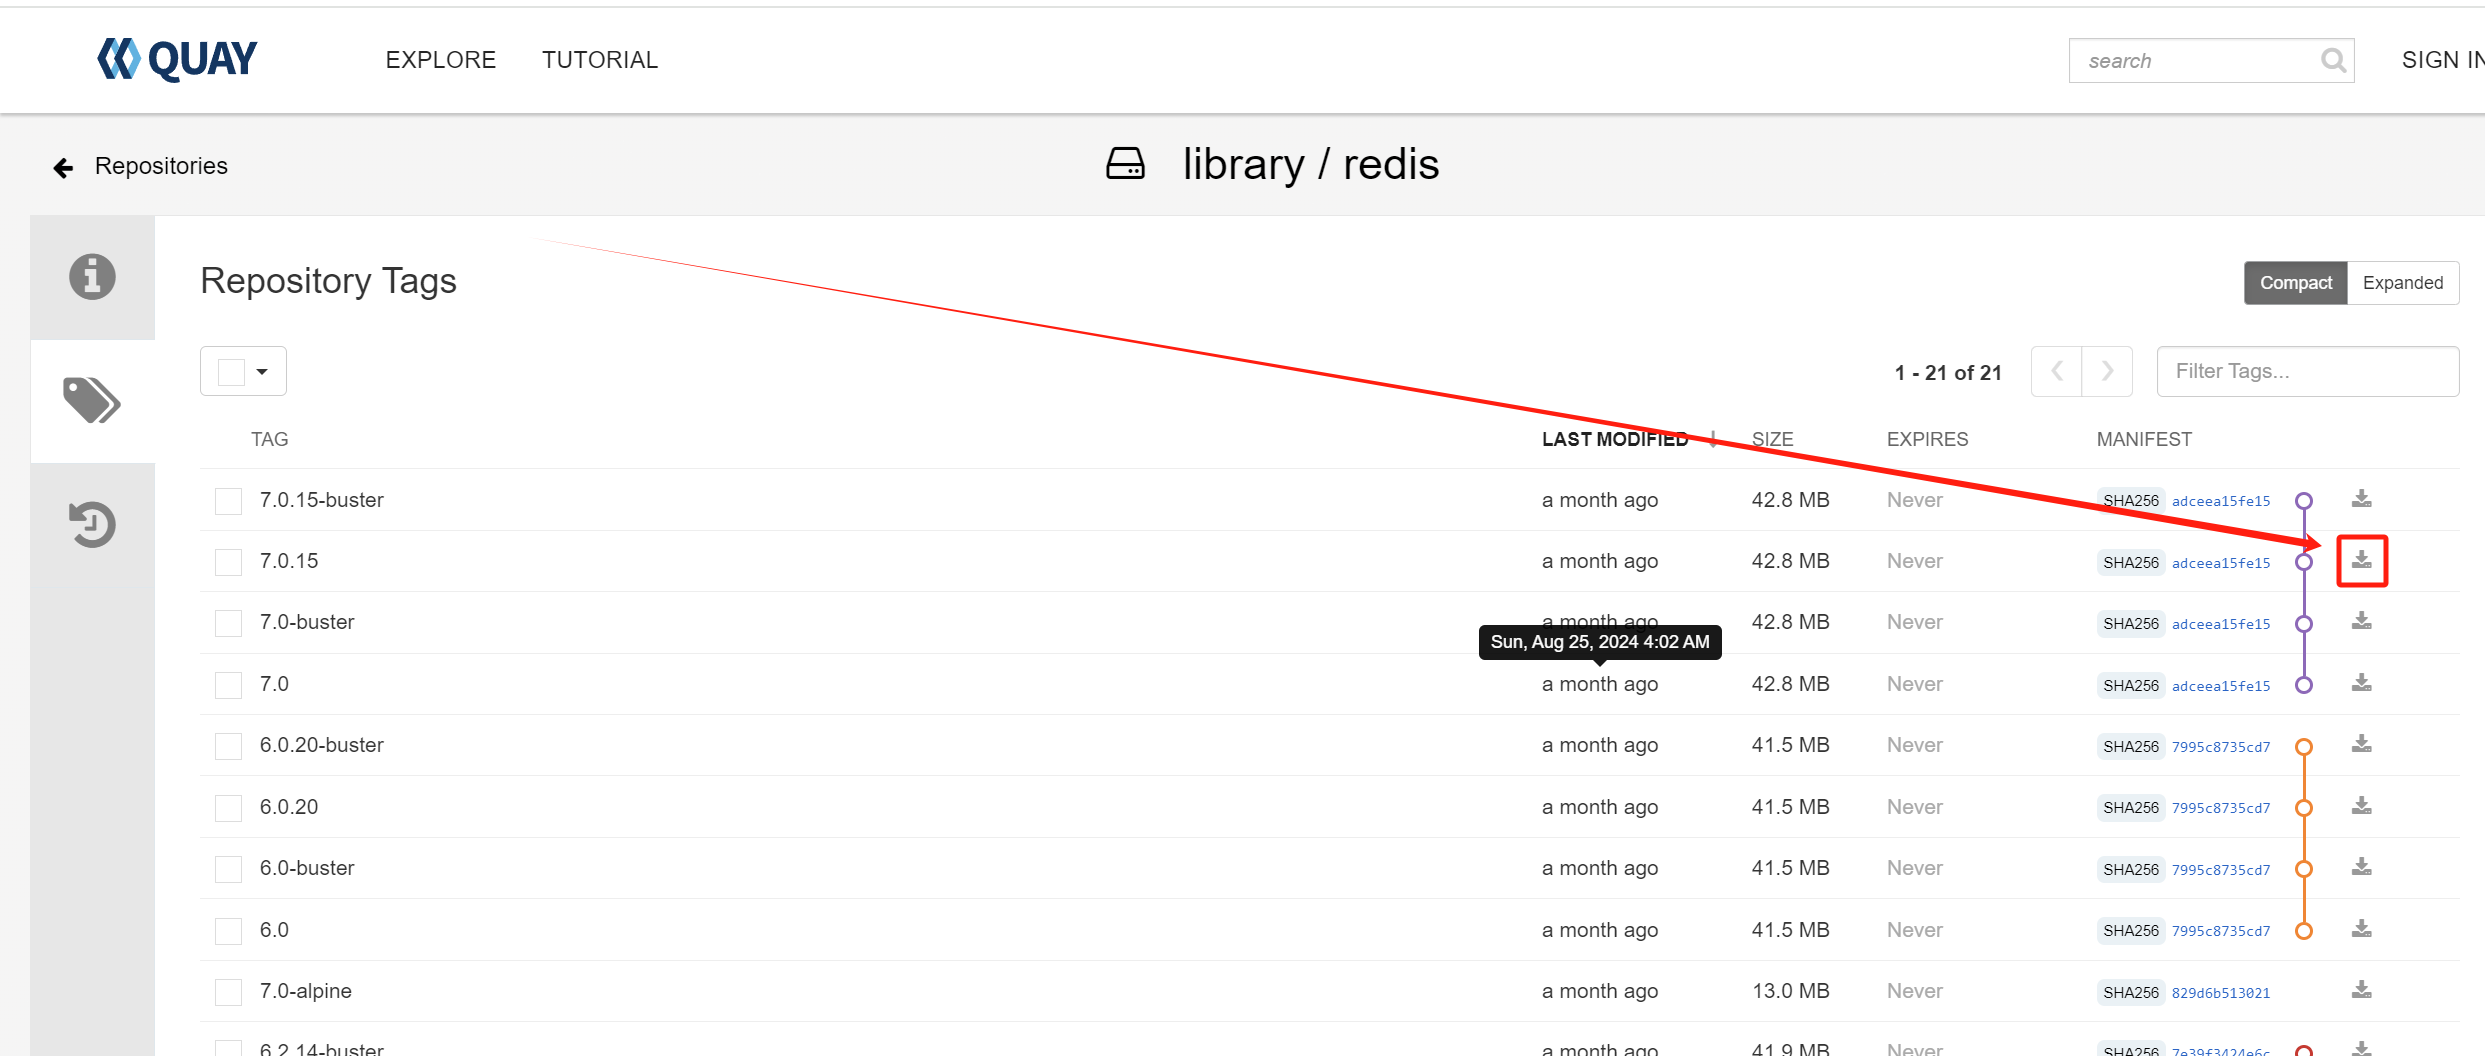The image size is (2485, 1056).
Task: Go to the previous page of tags
Action: (2057, 371)
